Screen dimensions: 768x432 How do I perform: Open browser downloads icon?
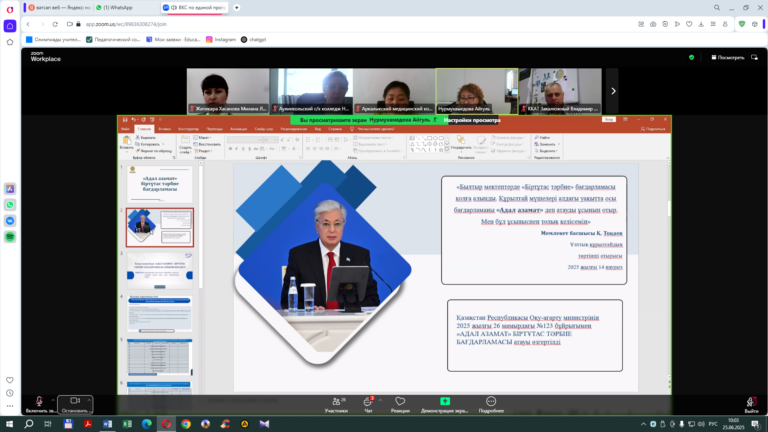pos(701,24)
